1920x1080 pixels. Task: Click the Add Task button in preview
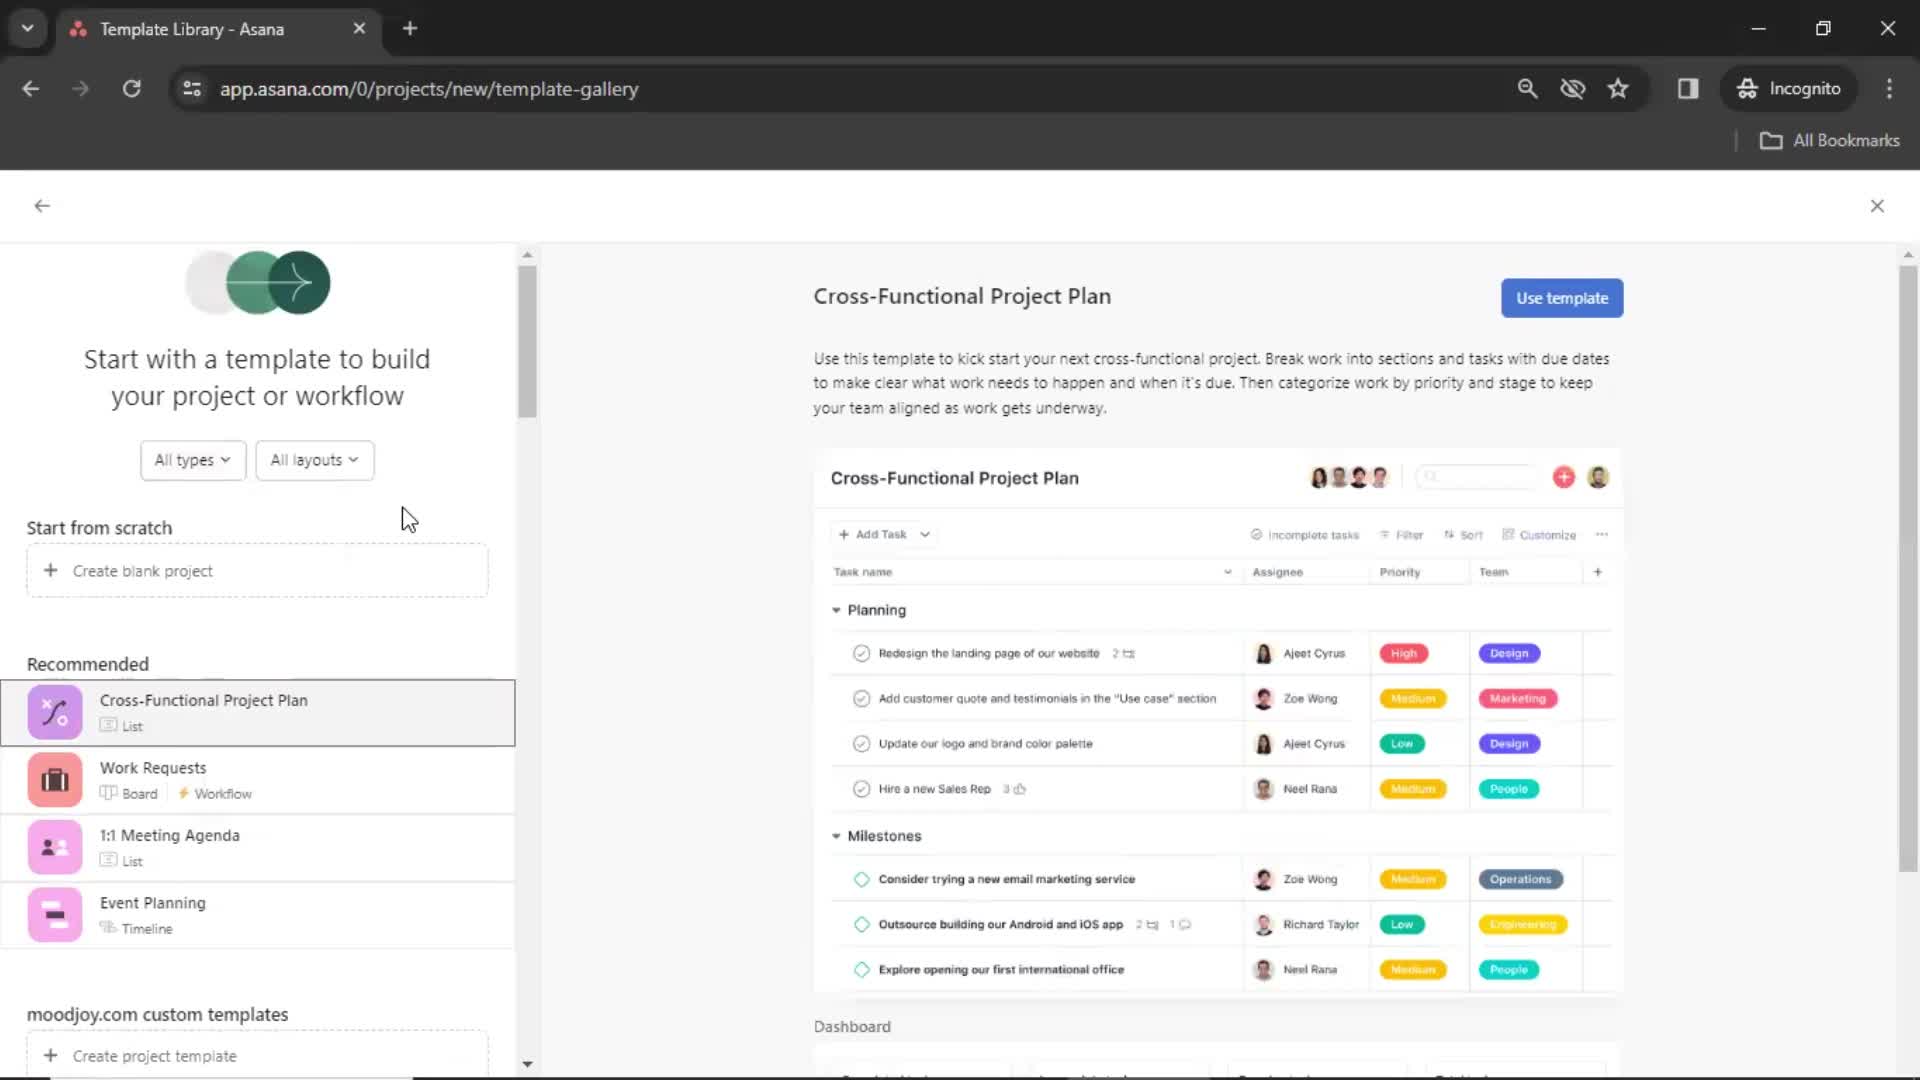pos(873,534)
